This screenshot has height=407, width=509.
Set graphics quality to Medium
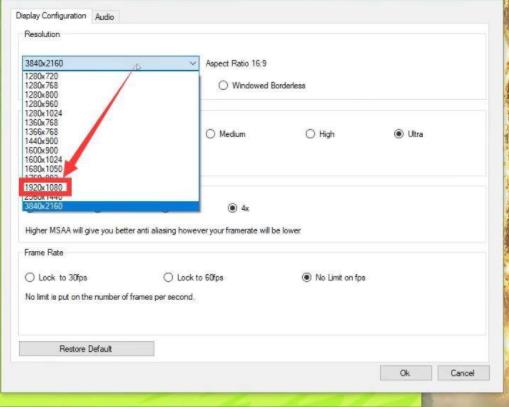click(210, 134)
